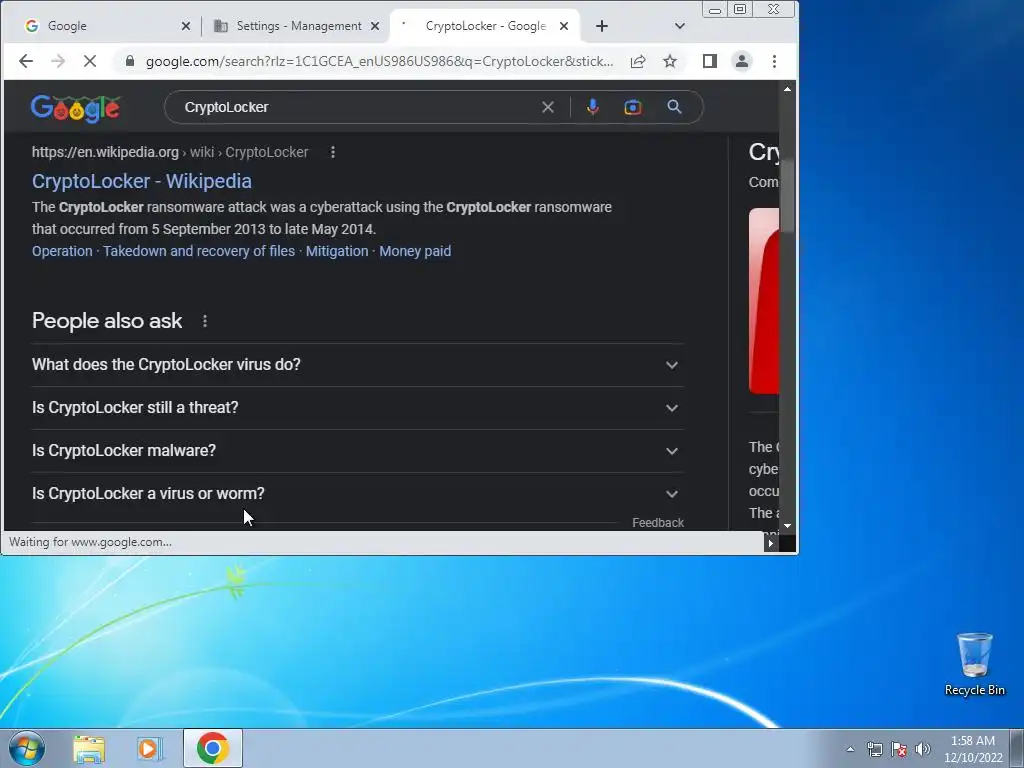Open the tab search dropdown
1024x768 pixels.
pos(679,26)
